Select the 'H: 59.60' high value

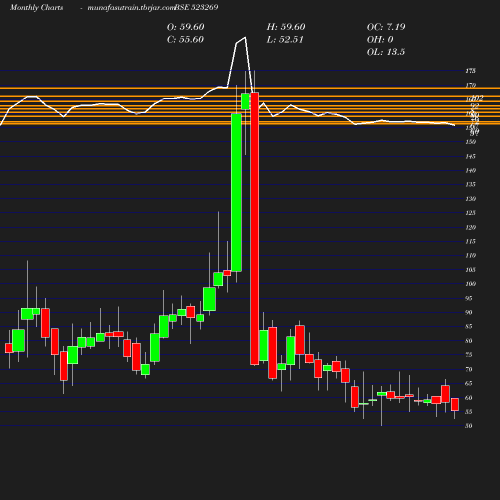286,27
